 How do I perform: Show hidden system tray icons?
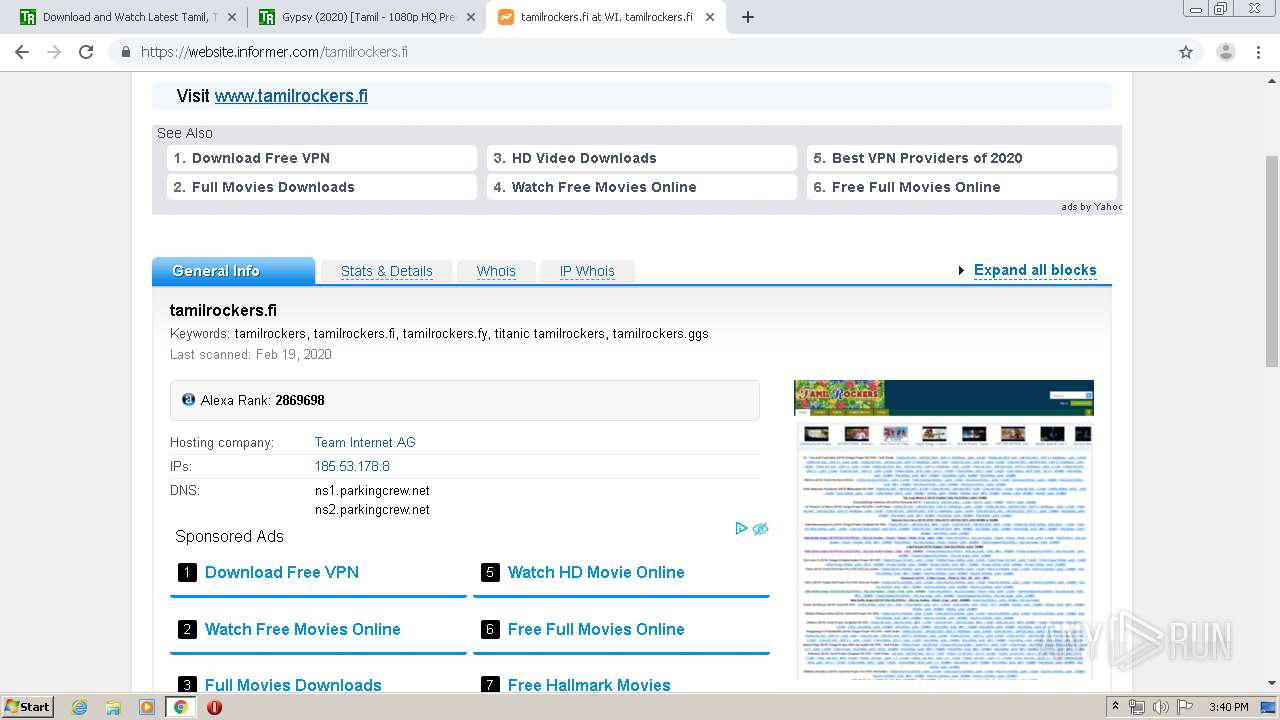pos(1116,707)
